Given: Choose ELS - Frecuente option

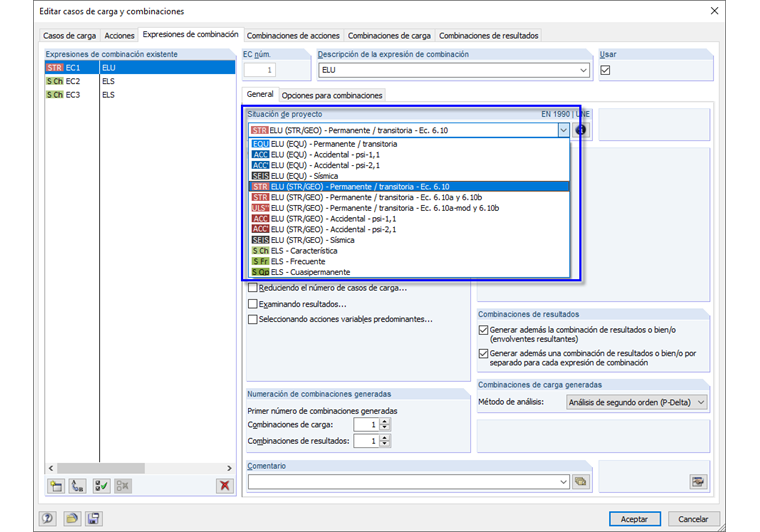Looking at the screenshot, I should [409, 261].
